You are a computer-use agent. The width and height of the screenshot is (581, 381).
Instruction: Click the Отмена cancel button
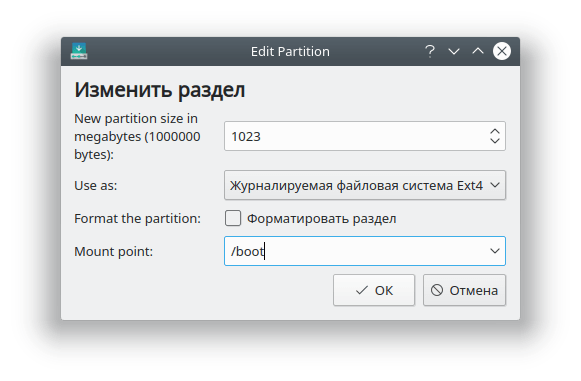(464, 290)
